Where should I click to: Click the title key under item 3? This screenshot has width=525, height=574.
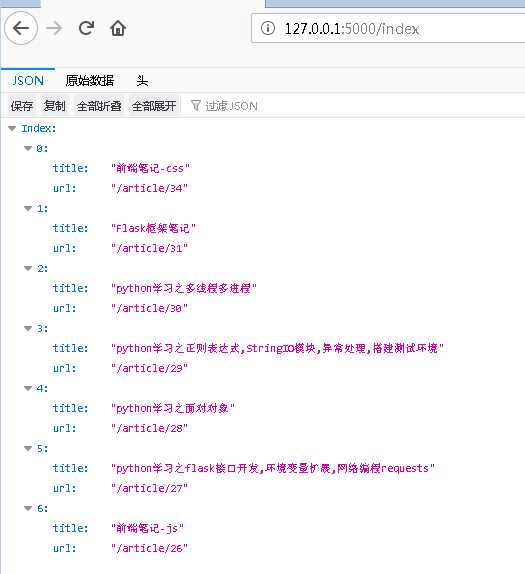click(x=70, y=348)
